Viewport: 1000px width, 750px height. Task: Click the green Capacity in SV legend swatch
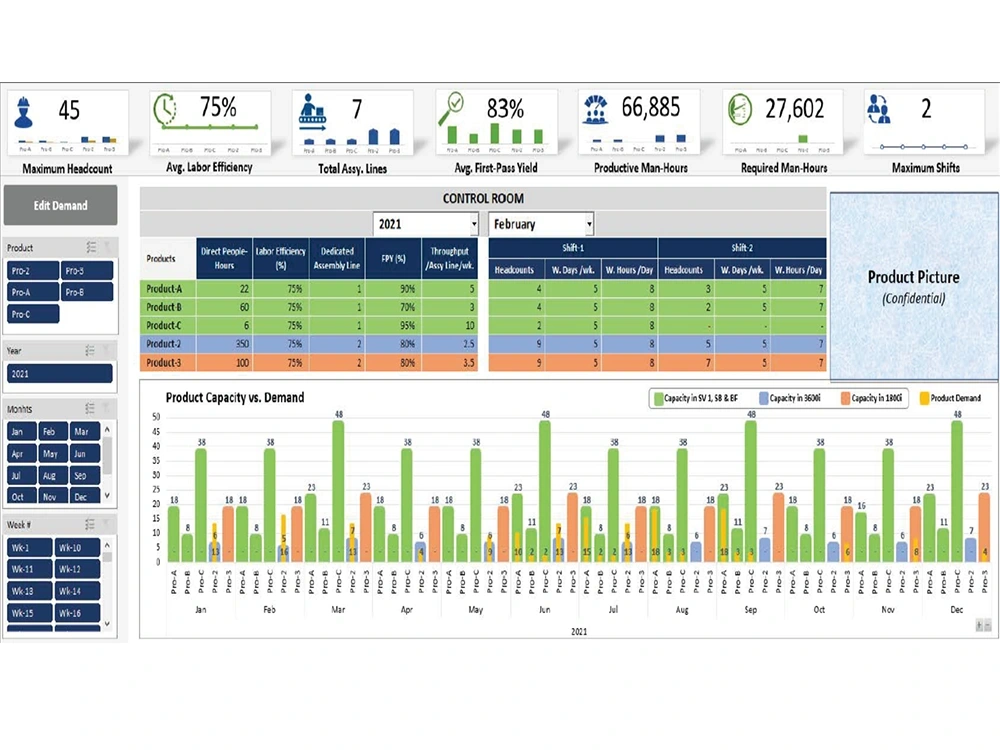658,398
